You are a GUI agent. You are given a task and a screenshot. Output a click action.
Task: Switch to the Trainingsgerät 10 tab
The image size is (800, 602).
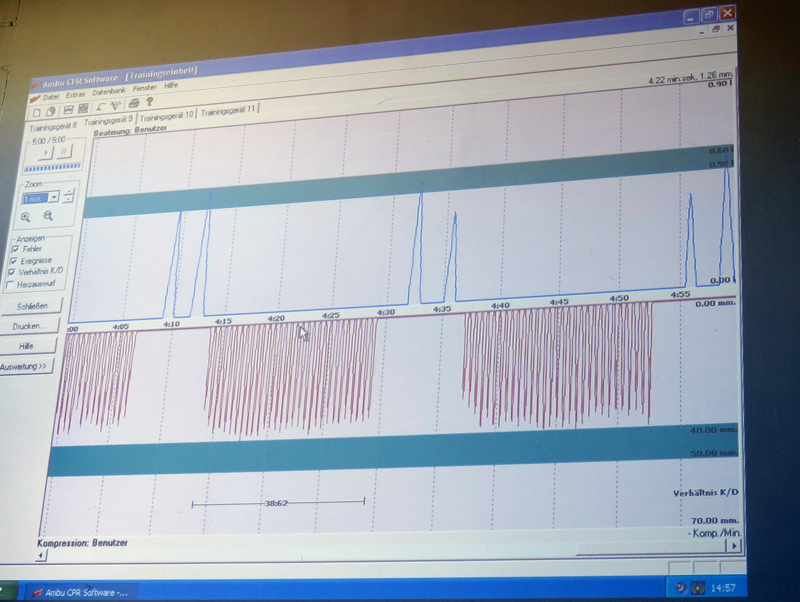[166, 116]
